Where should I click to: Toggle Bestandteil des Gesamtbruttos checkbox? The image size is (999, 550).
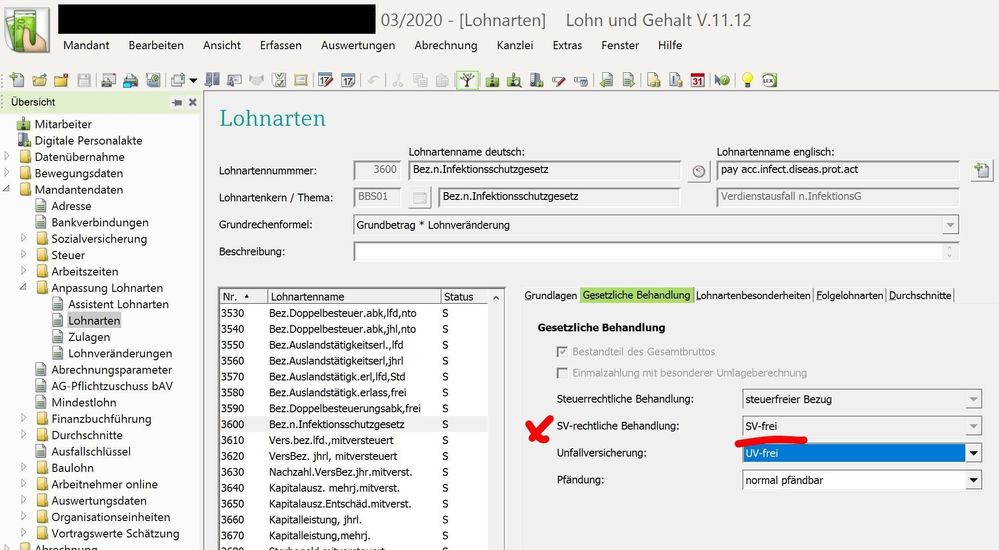pos(561,352)
